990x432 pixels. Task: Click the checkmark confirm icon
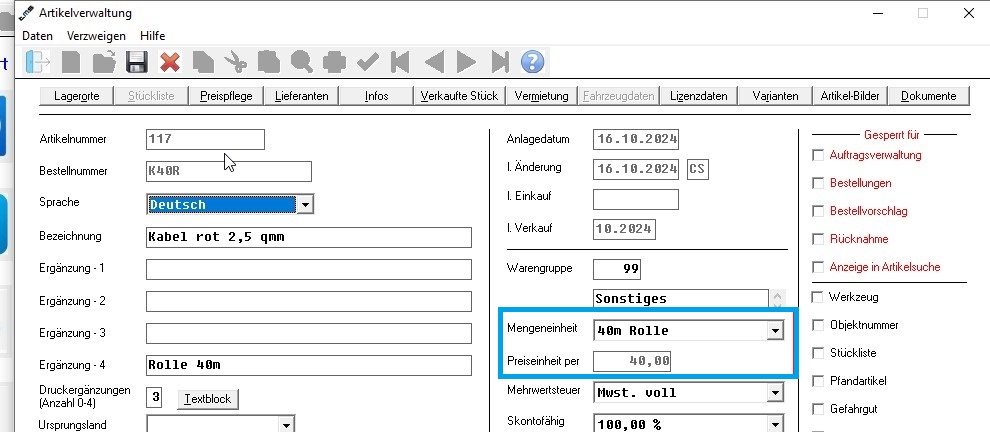tap(367, 62)
